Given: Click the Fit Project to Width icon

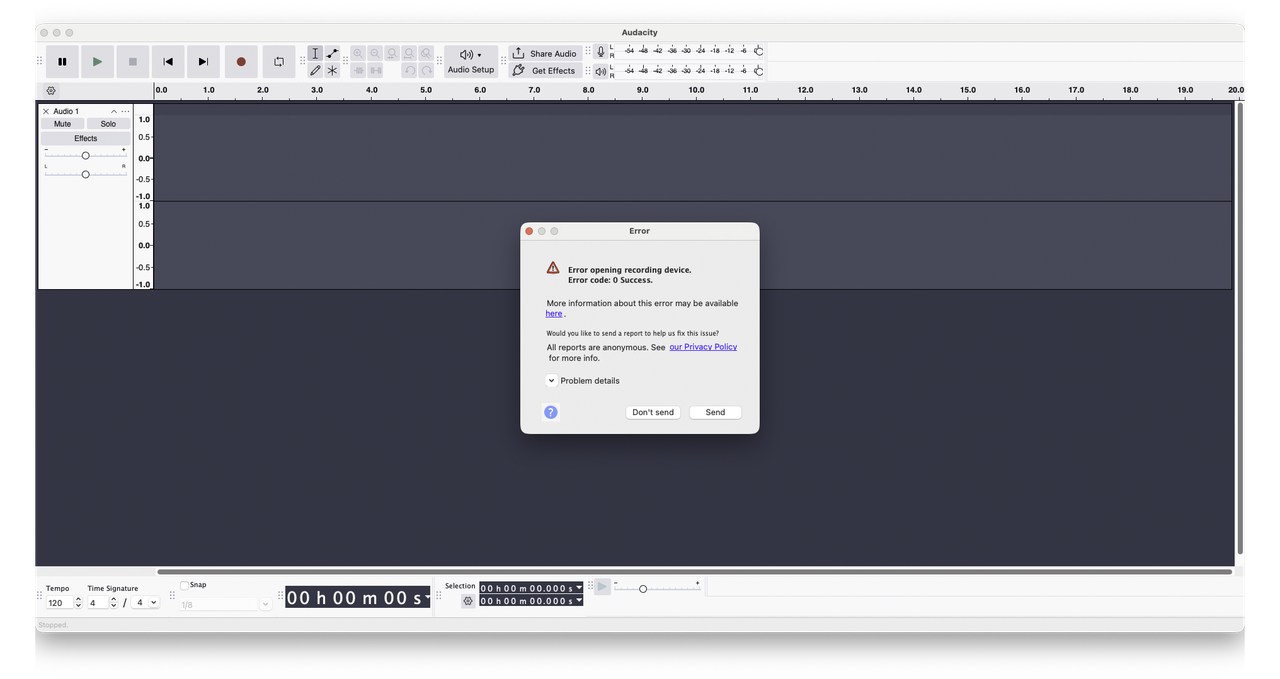Looking at the screenshot, I should click(x=409, y=54).
